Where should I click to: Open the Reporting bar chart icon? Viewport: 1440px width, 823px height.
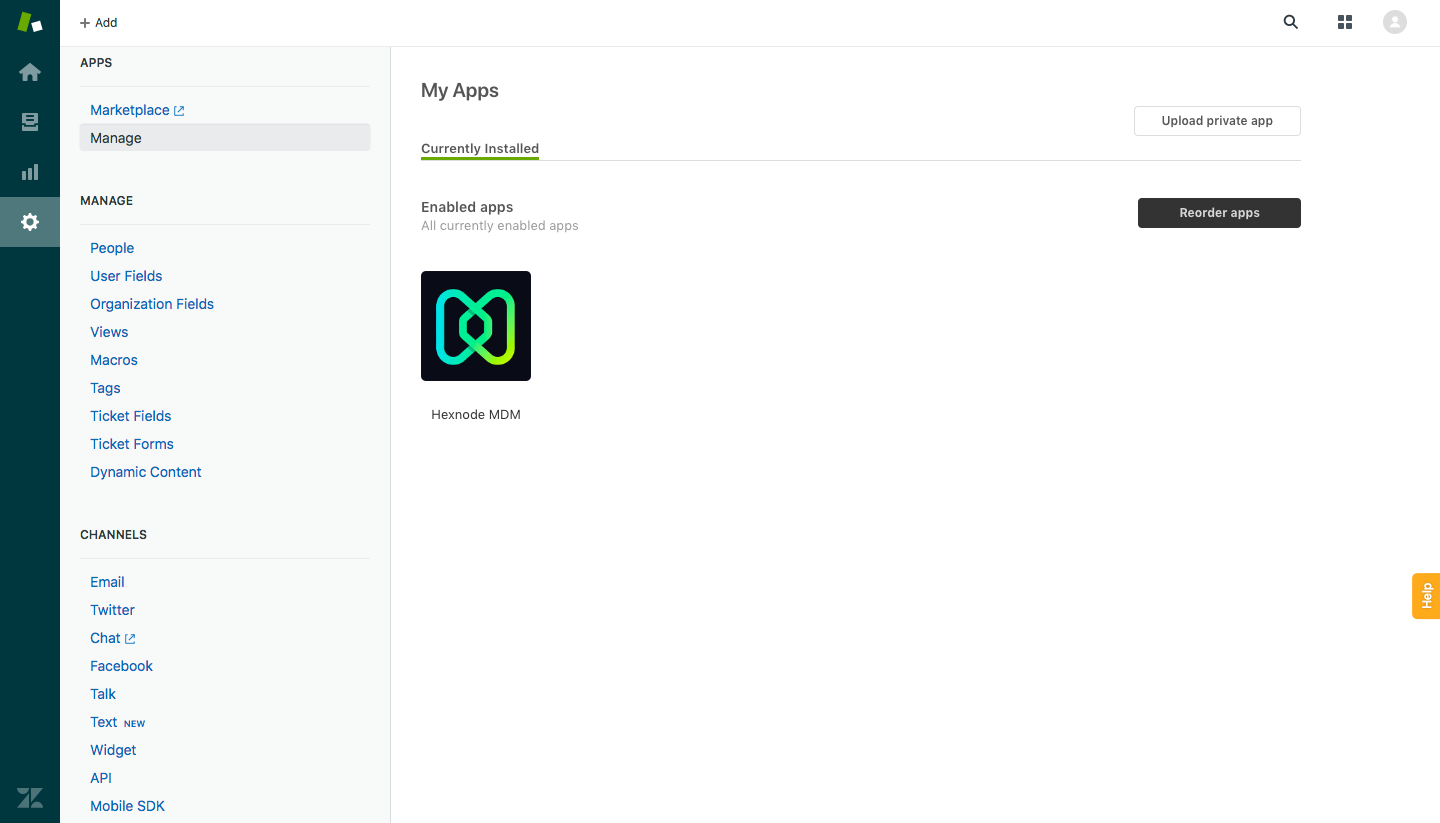pos(30,172)
